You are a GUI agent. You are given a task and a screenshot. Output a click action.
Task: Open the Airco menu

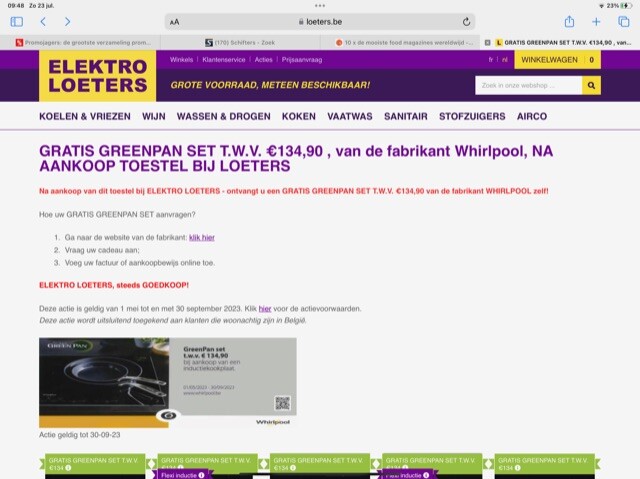pos(532,116)
